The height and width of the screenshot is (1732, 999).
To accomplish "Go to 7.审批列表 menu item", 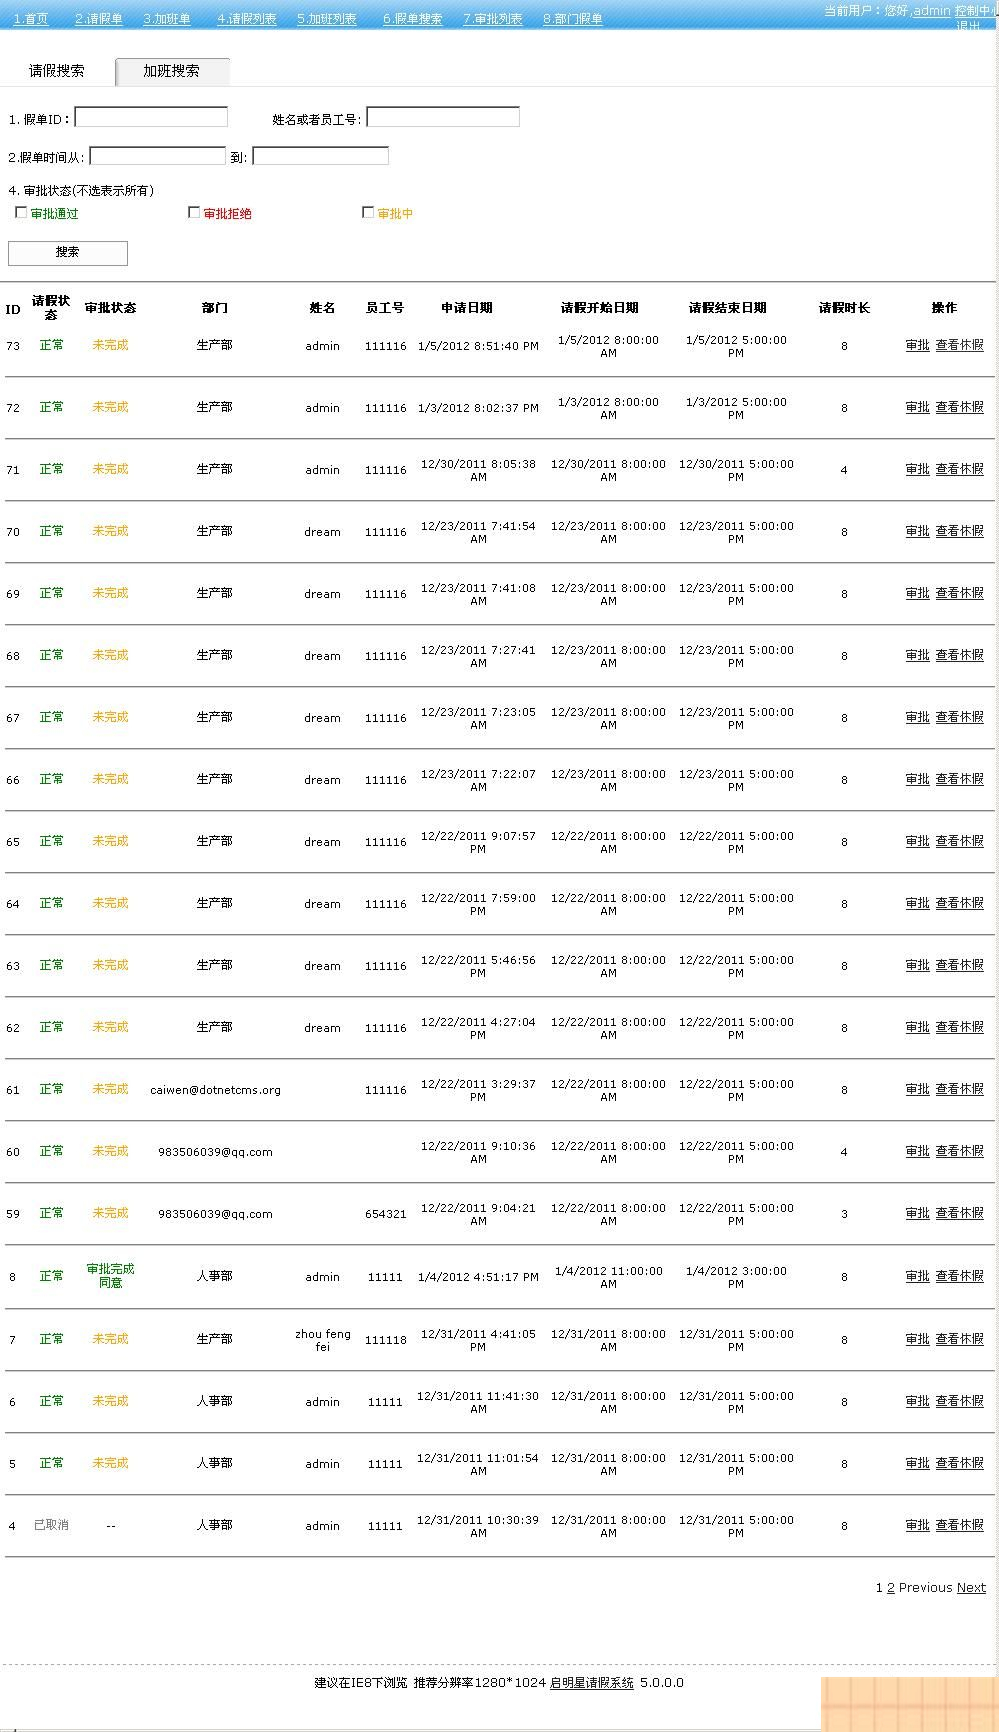I will click(493, 19).
